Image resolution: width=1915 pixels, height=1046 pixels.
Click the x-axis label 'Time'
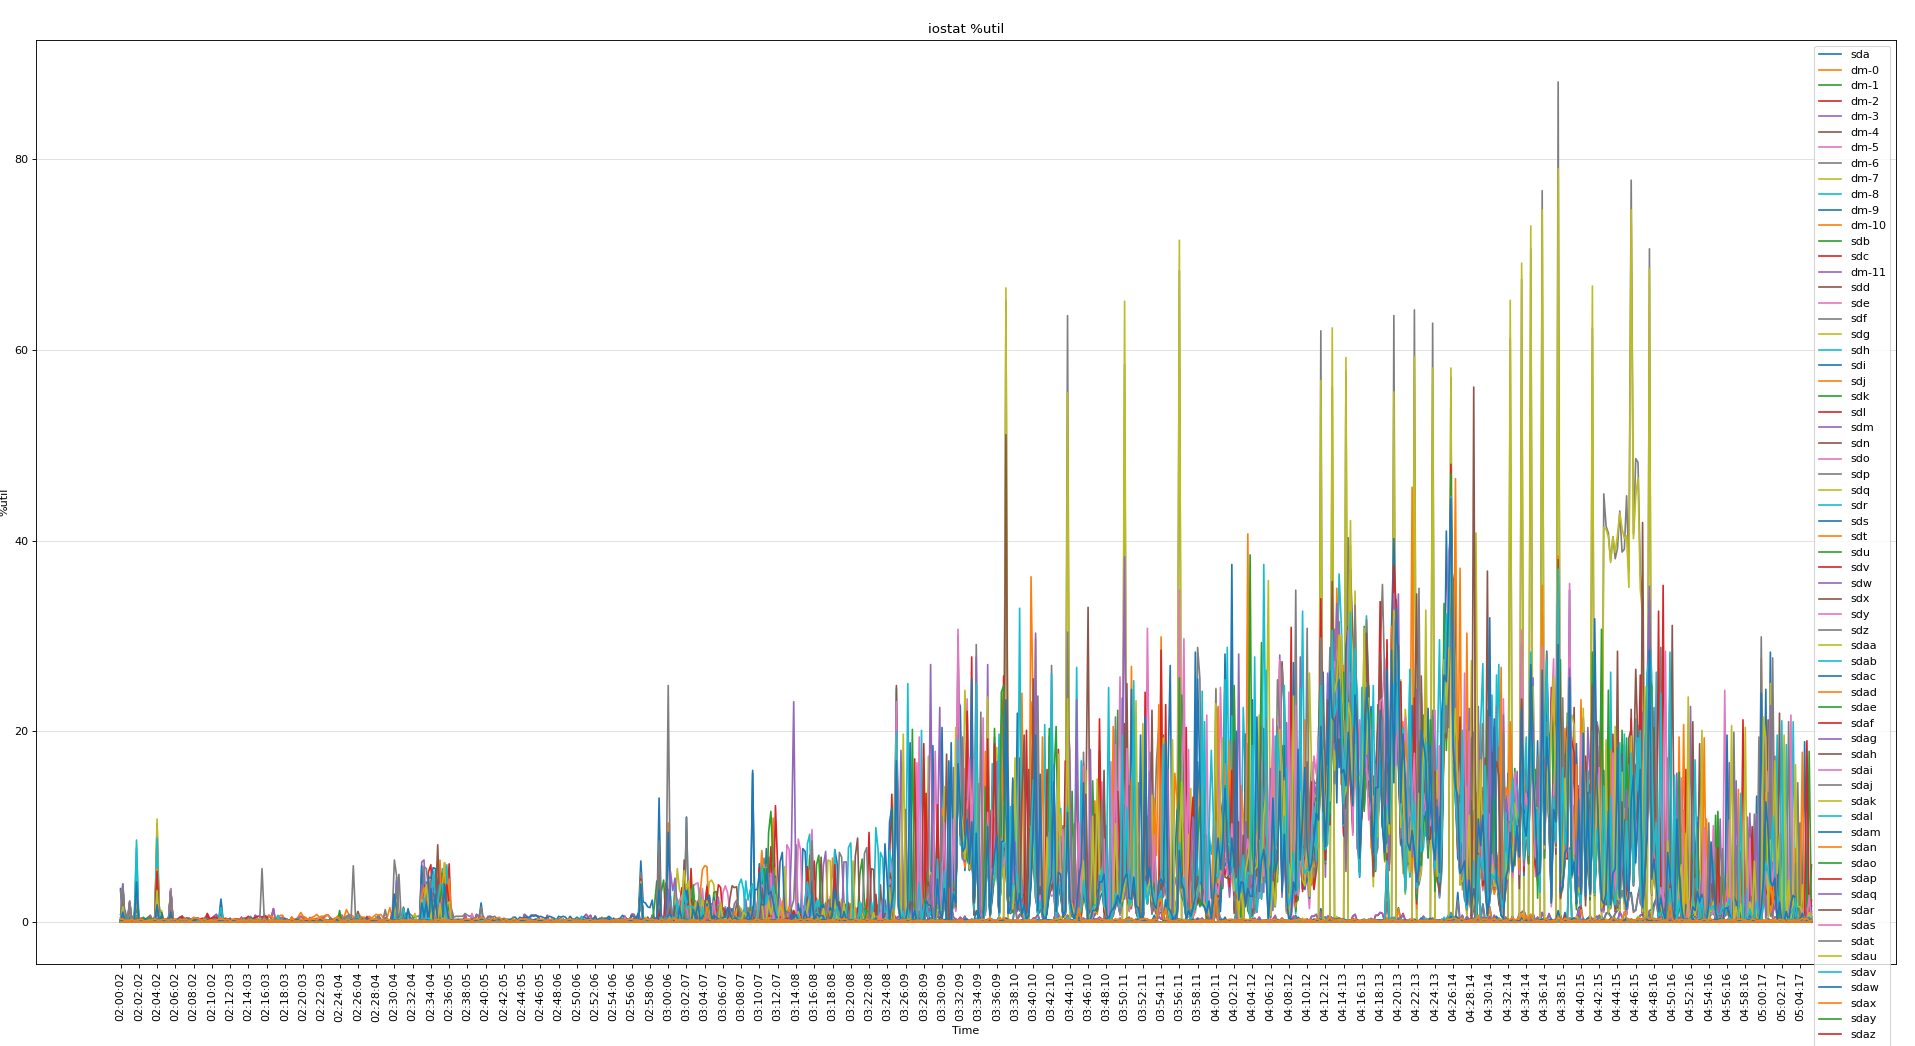click(965, 1031)
